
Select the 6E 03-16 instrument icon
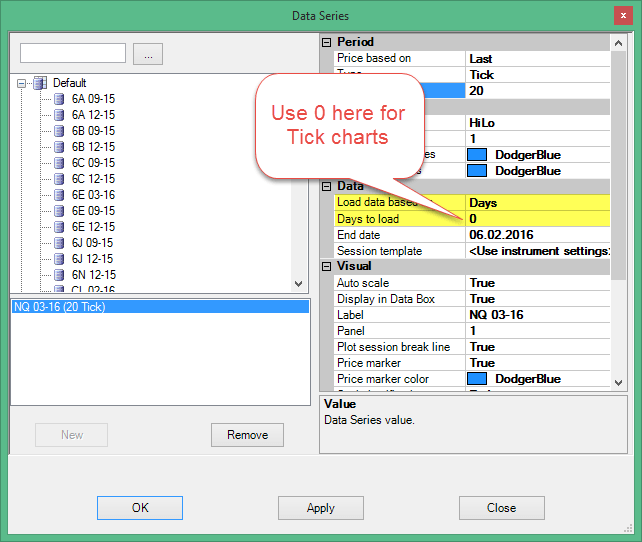pos(59,195)
